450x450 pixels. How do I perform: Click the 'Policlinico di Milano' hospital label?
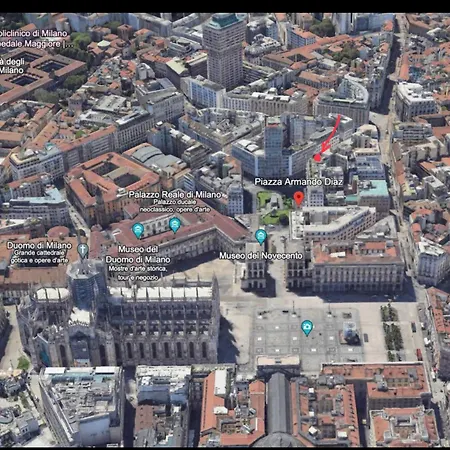pos(34,33)
